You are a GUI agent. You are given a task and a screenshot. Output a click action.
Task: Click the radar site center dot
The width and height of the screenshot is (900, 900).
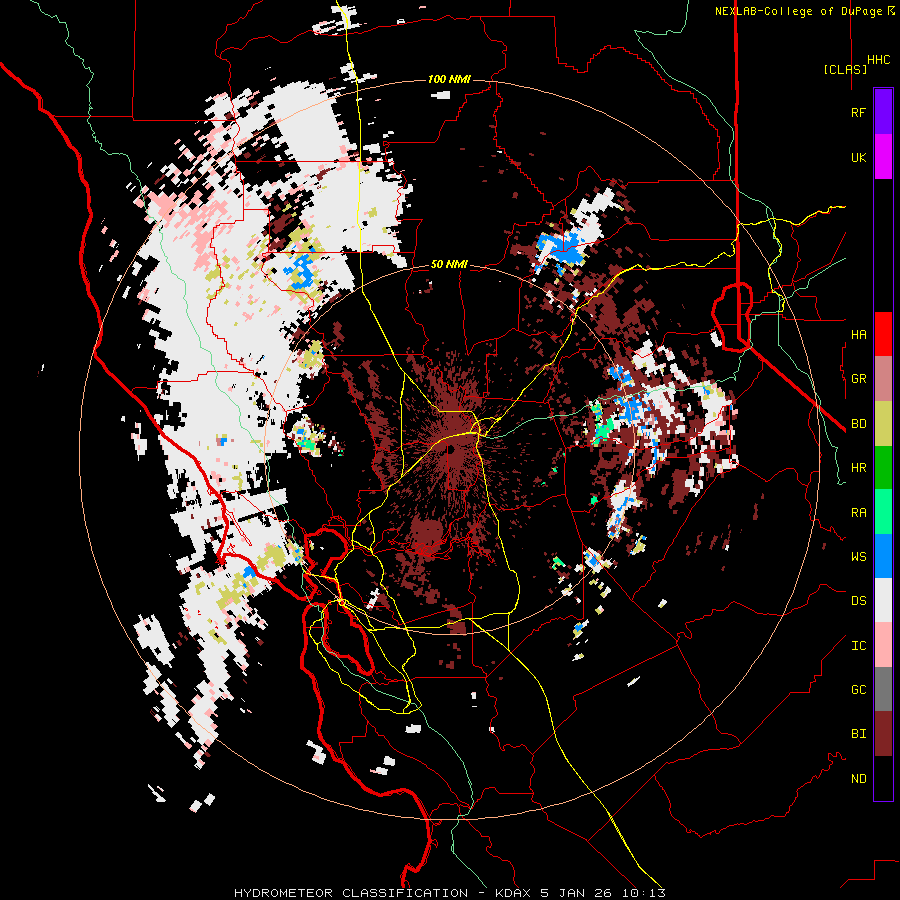click(451, 449)
